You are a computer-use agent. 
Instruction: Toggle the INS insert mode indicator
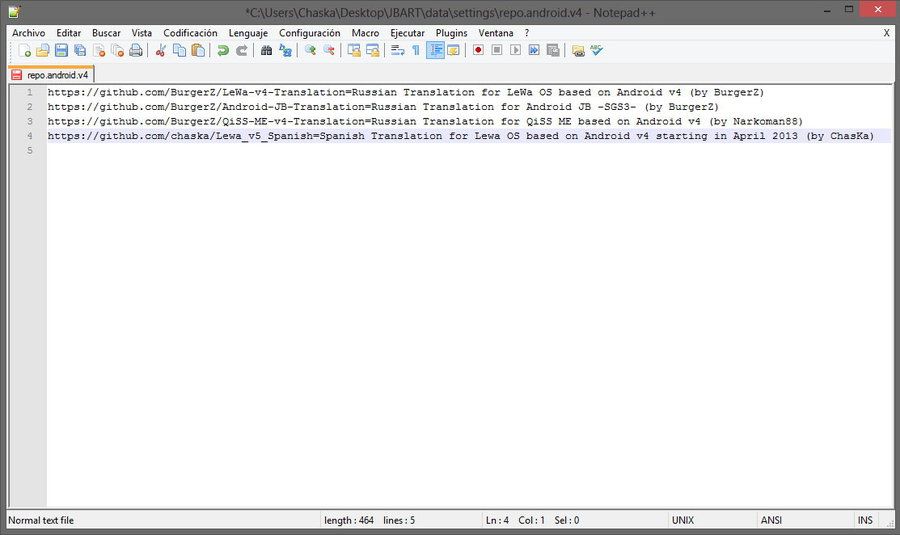pyautogui.click(x=865, y=521)
